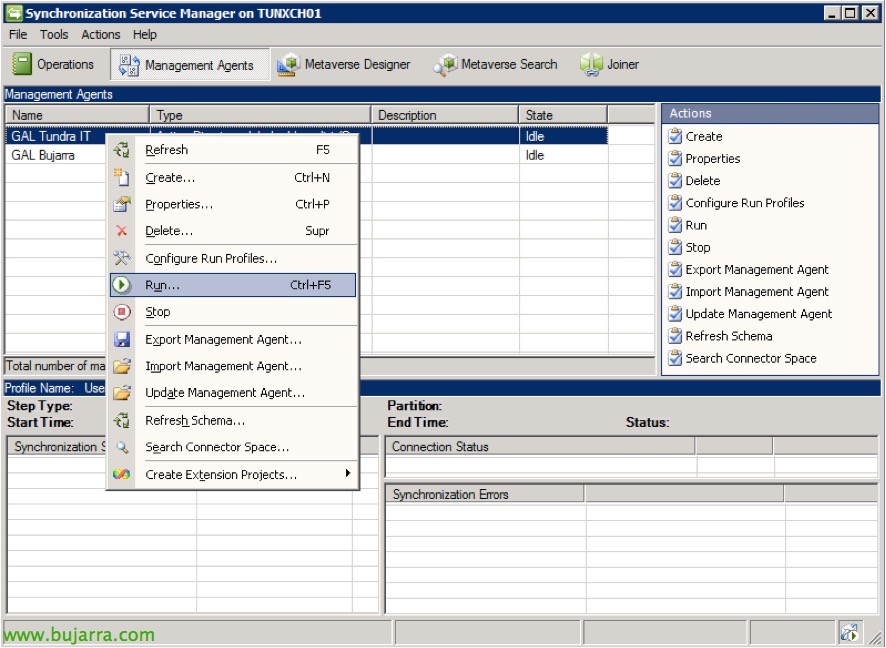Viewport: 886px width, 648px height.
Task: Click the Idle state of GAL Bujarra
Action: (535, 155)
